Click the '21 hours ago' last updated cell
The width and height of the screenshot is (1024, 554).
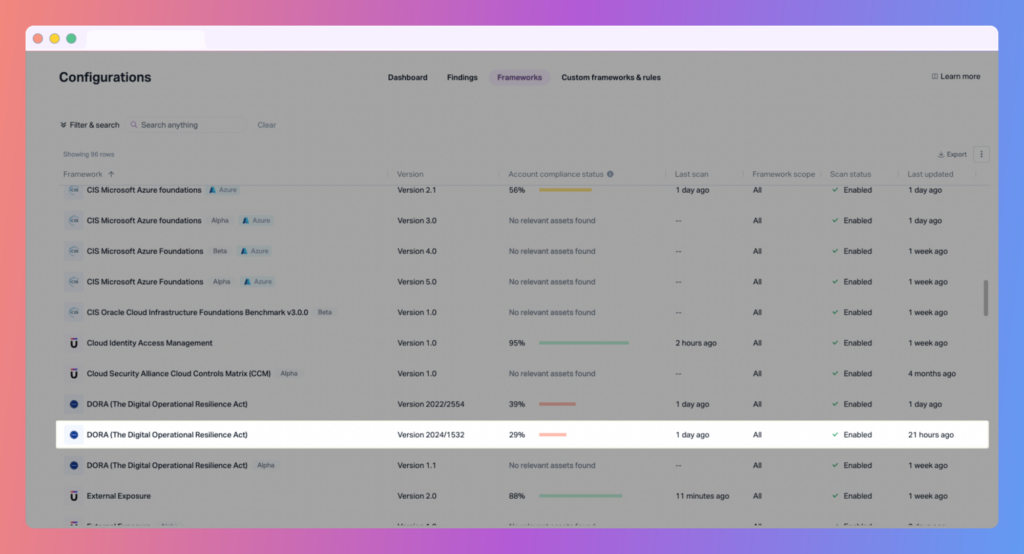click(x=931, y=434)
